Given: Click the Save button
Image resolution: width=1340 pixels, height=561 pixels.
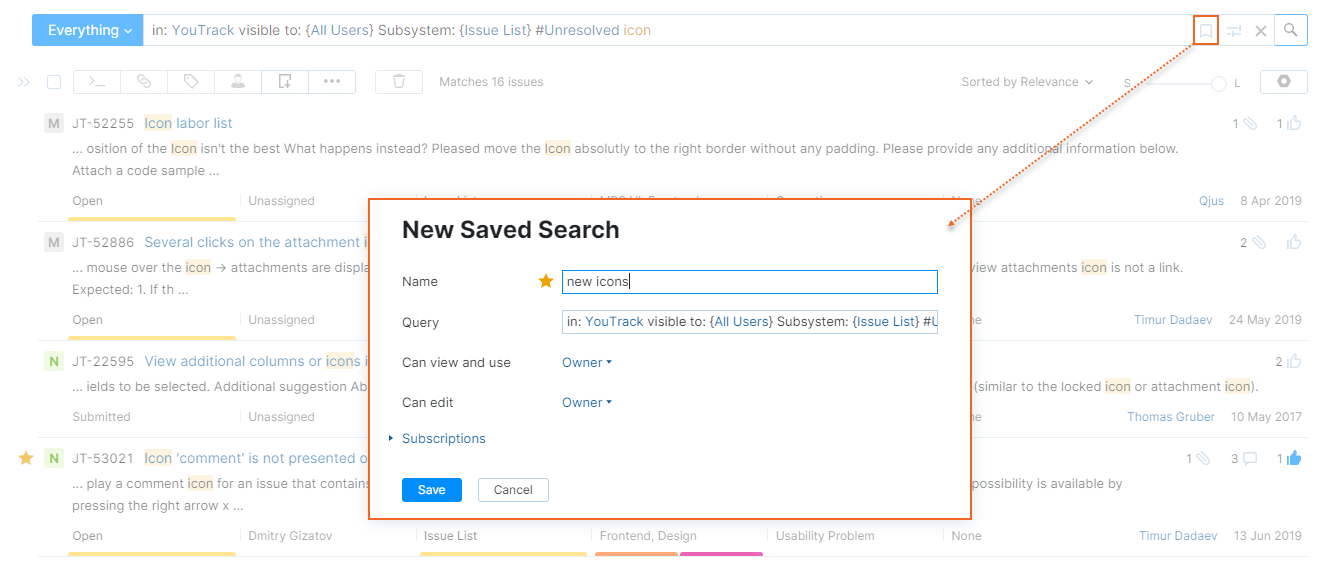Looking at the screenshot, I should pyautogui.click(x=431, y=490).
